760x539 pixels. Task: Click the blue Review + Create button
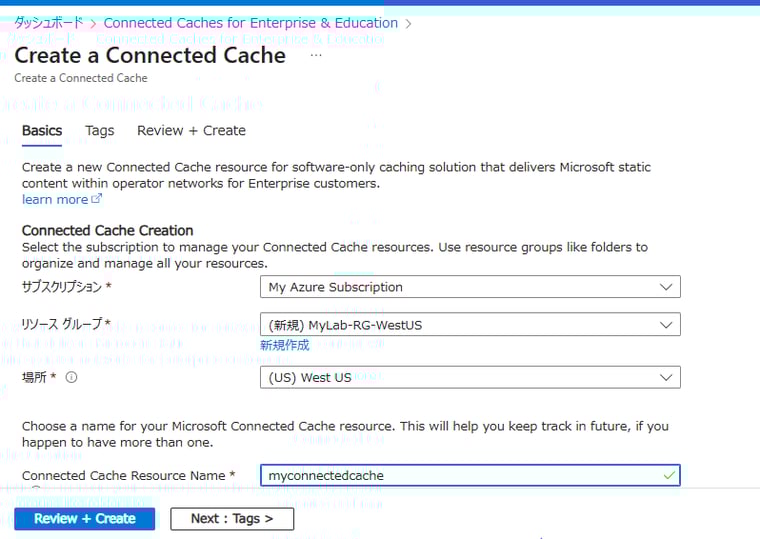85,519
